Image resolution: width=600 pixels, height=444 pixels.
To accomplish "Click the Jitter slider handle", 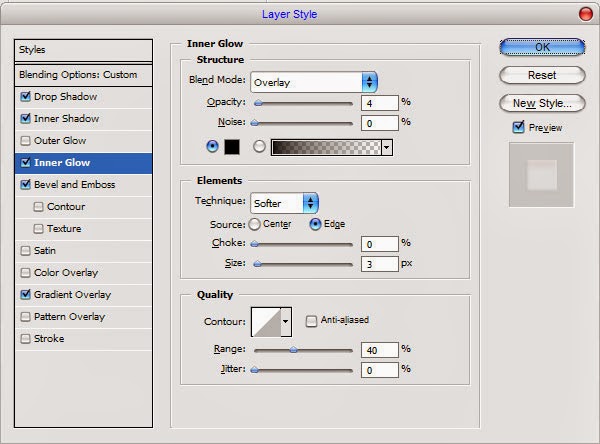I will pos(254,370).
